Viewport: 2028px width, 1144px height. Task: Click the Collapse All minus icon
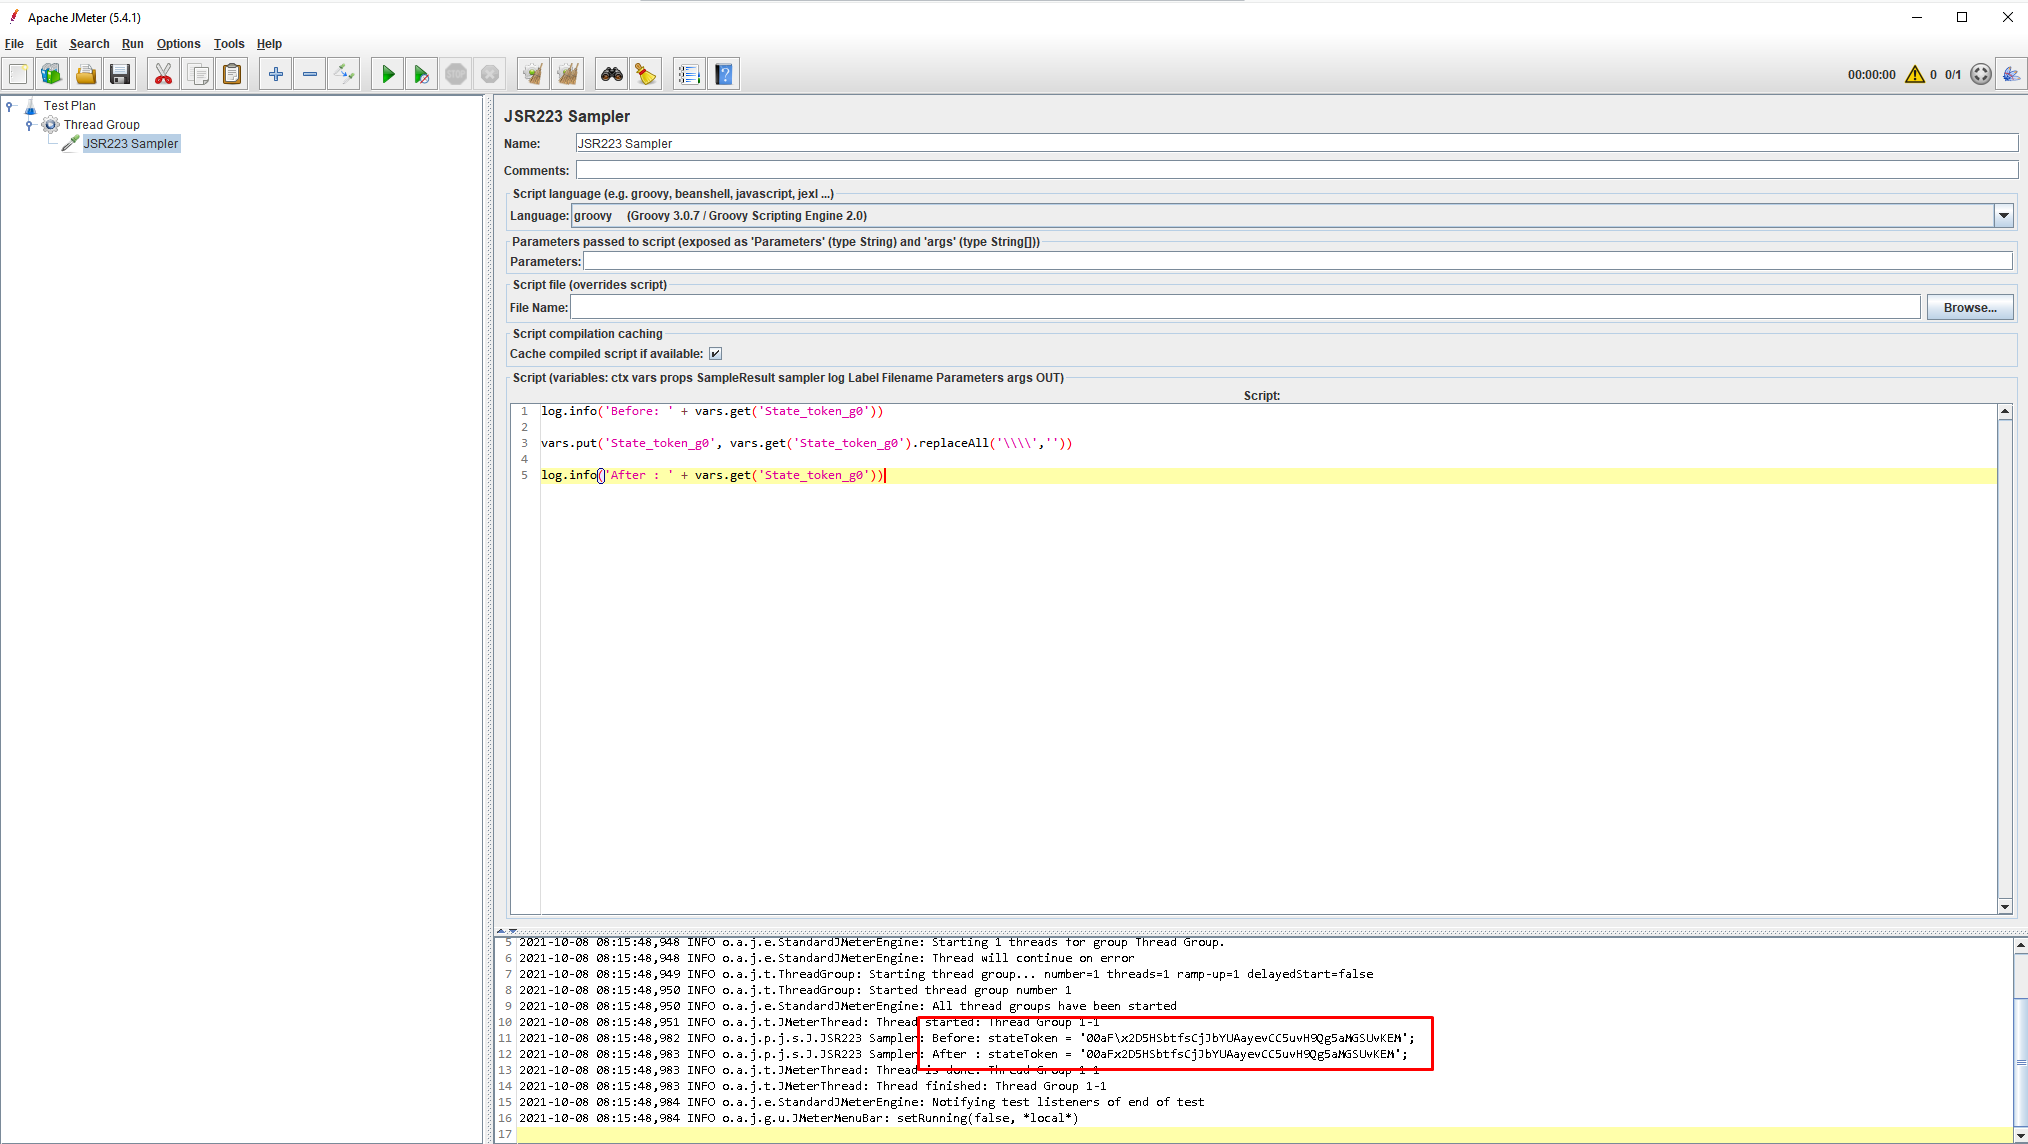point(310,74)
